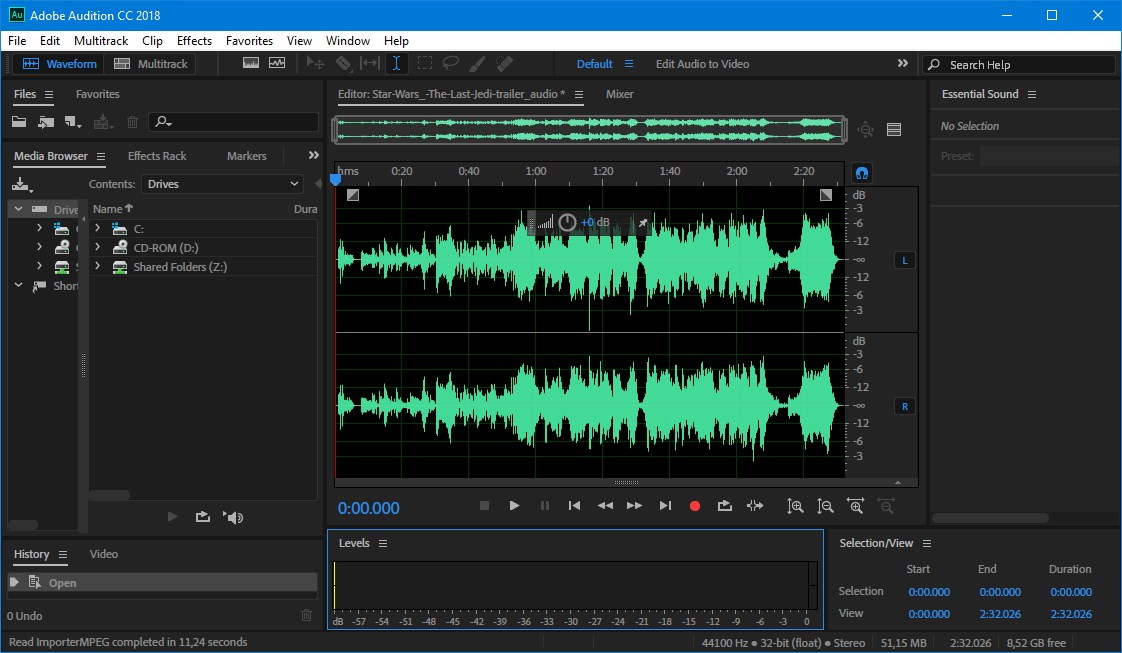Switch to the Mixer tab

(x=620, y=94)
